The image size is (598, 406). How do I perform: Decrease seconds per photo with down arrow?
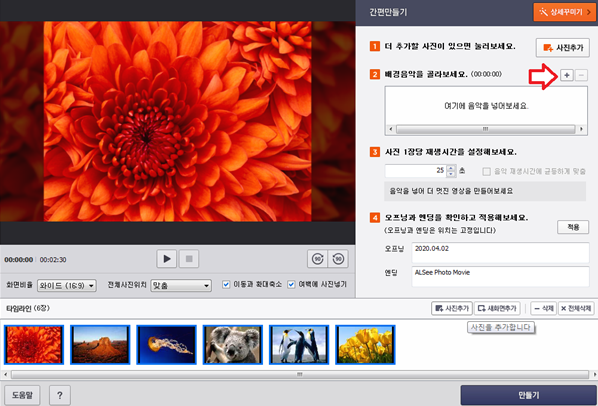(451, 173)
